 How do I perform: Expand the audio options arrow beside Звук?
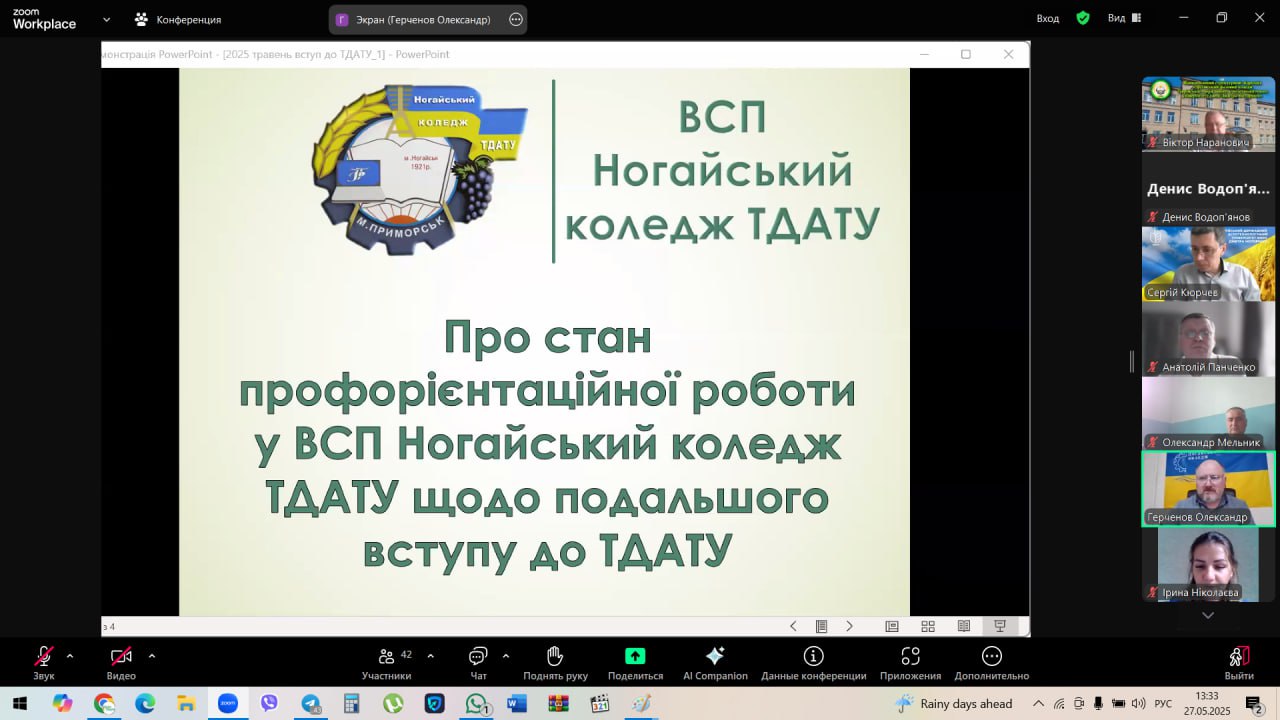(x=70, y=656)
